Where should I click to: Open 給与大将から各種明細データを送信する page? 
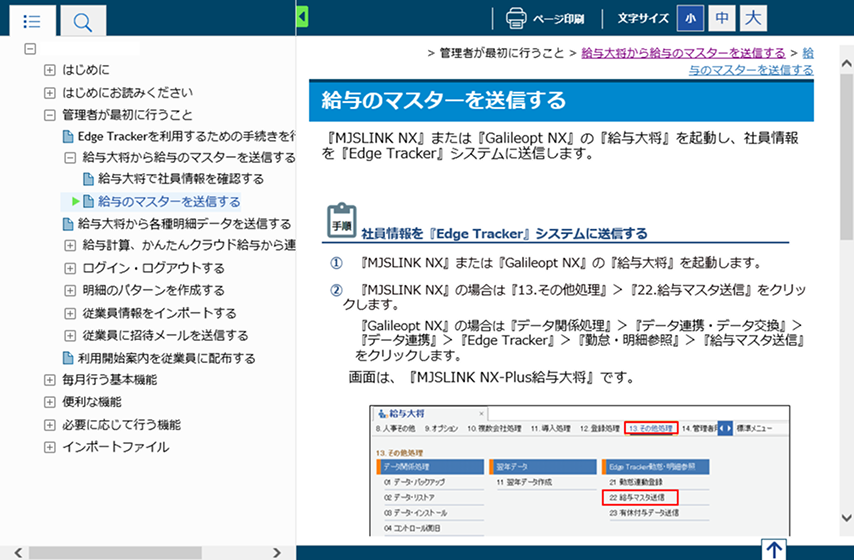tap(185, 224)
